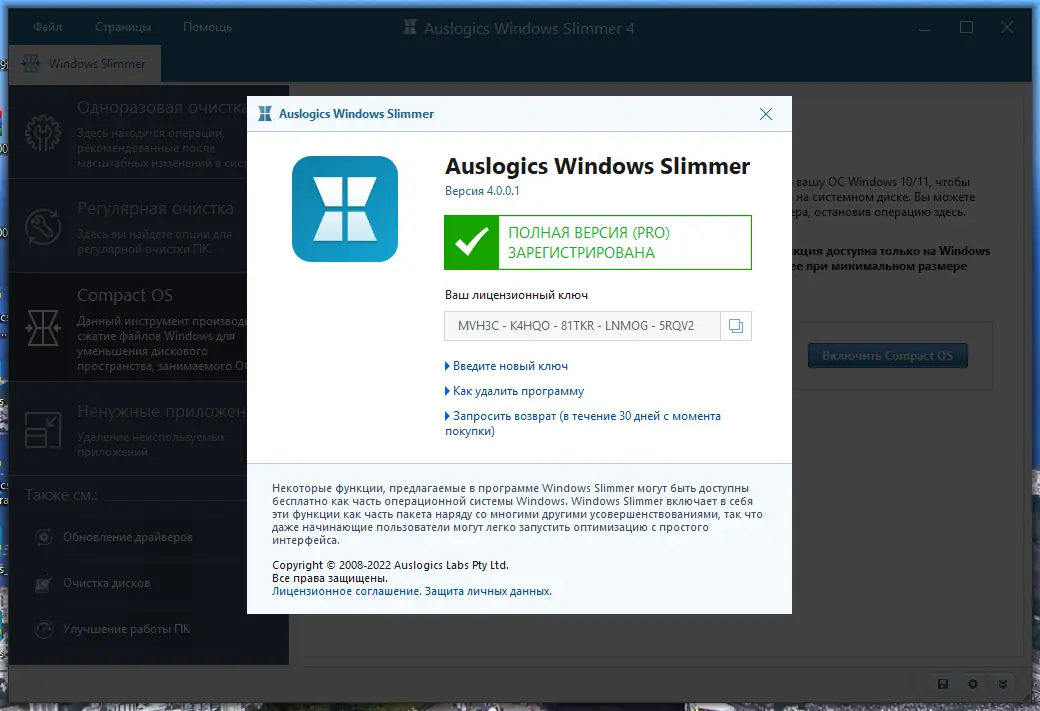The image size is (1040, 711).
Task: Open the 'Введите новый ключ' link
Action: click(510, 366)
